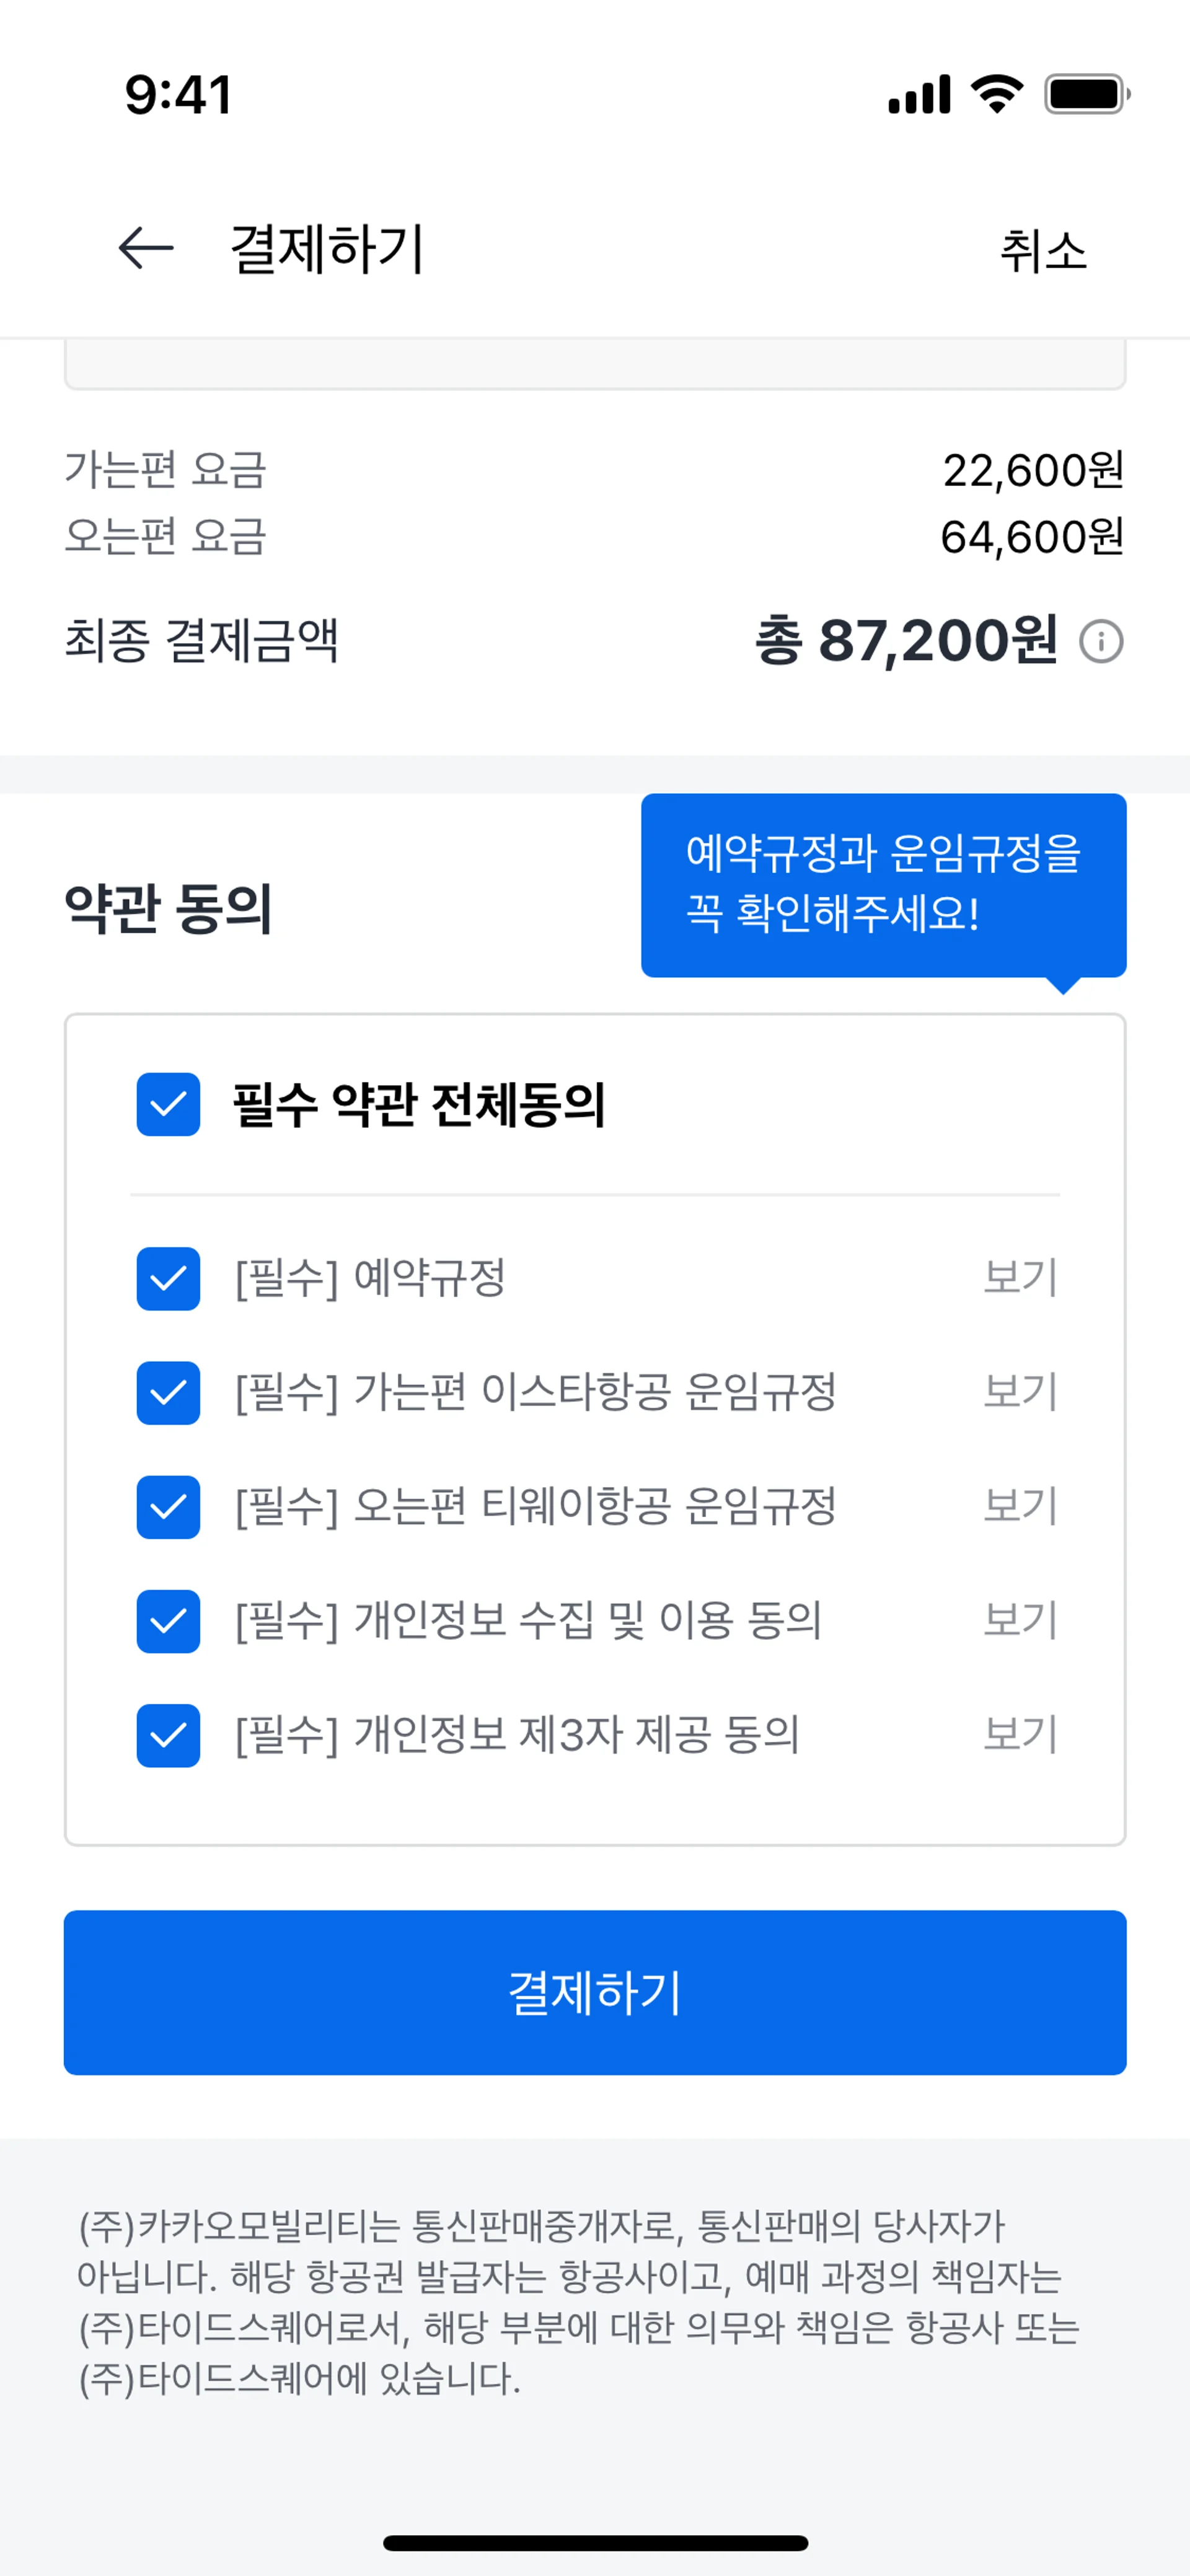1190x2576 pixels.
Task: Tap the back arrow icon
Action: [146, 248]
